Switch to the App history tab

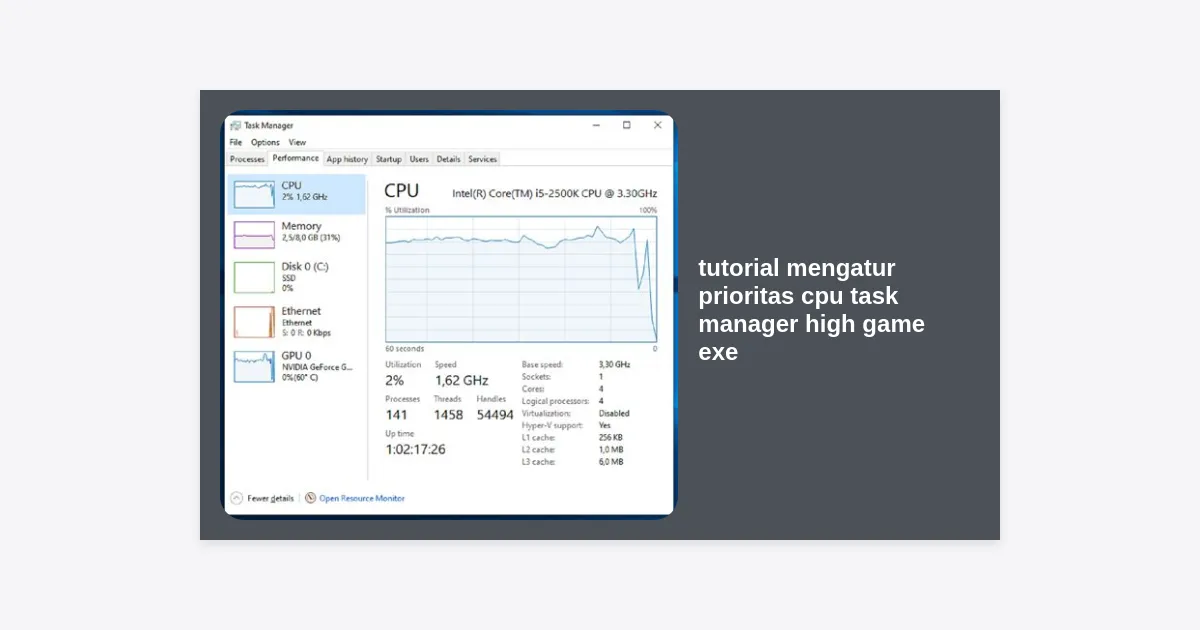(x=347, y=159)
